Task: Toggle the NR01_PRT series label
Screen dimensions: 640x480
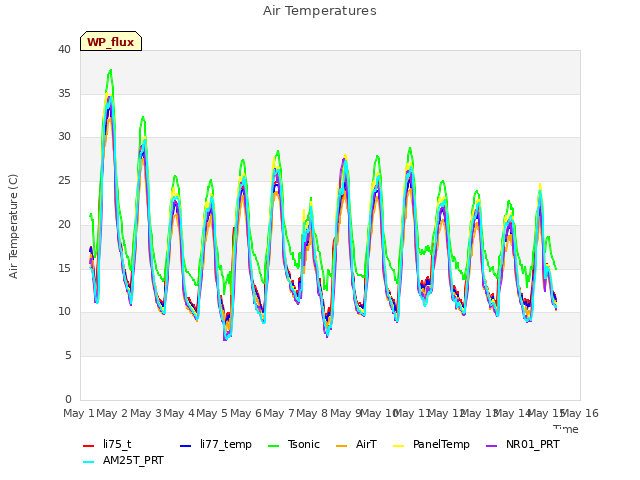Action: click(x=533, y=444)
